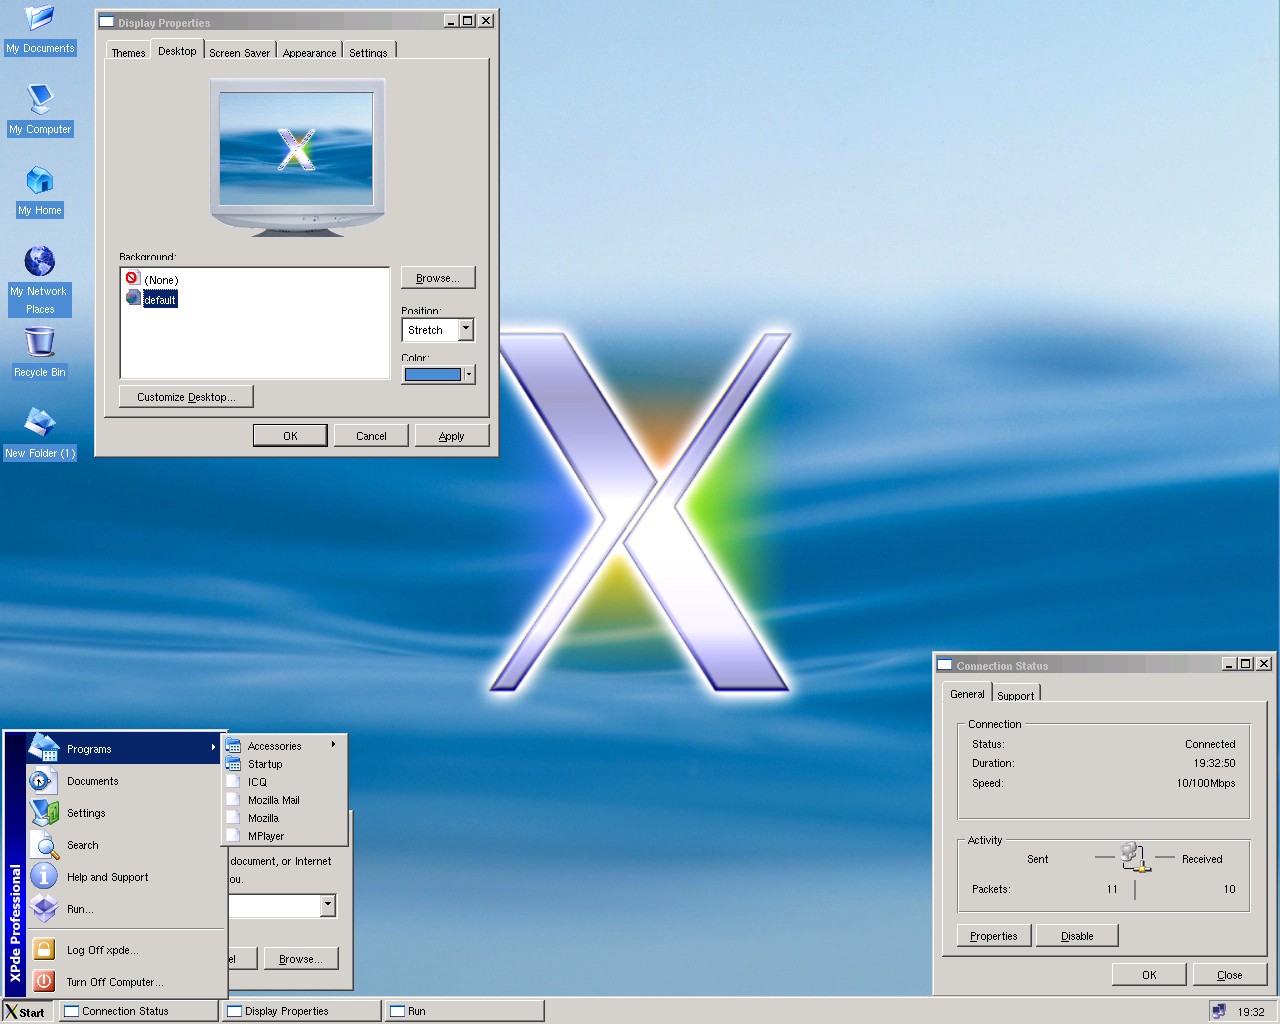Switch to the Themes tab
The width and height of the screenshot is (1280, 1024).
click(128, 52)
